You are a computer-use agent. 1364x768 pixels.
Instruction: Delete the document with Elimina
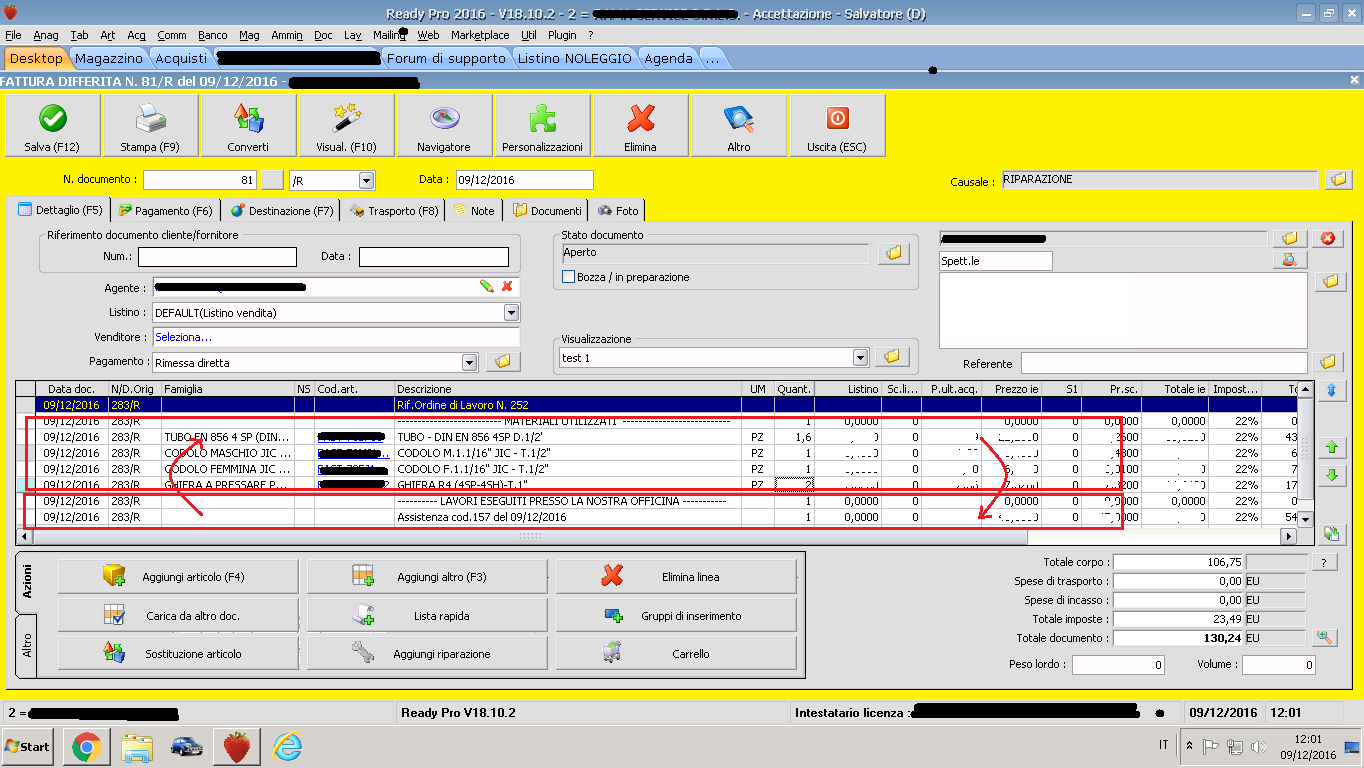click(x=640, y=126)
